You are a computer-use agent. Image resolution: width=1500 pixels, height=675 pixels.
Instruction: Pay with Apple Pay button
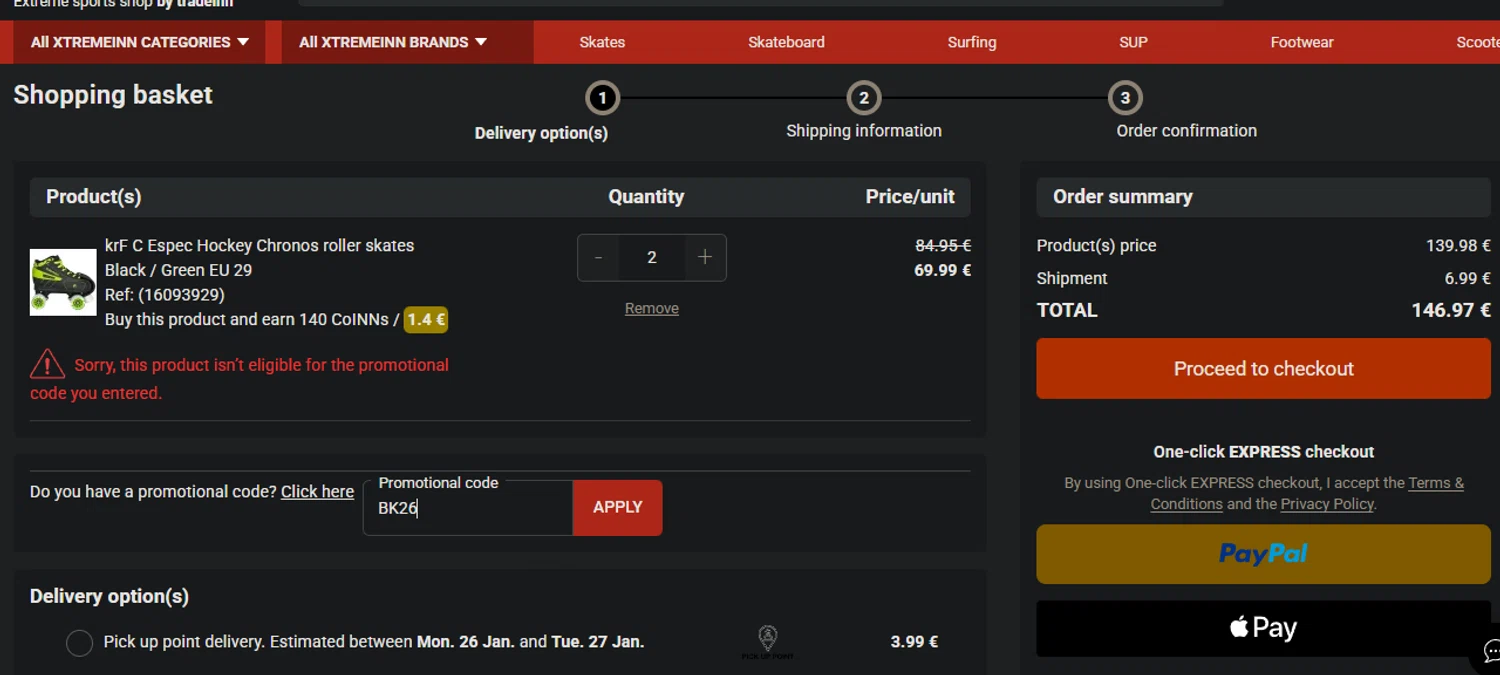point(1263,628)
